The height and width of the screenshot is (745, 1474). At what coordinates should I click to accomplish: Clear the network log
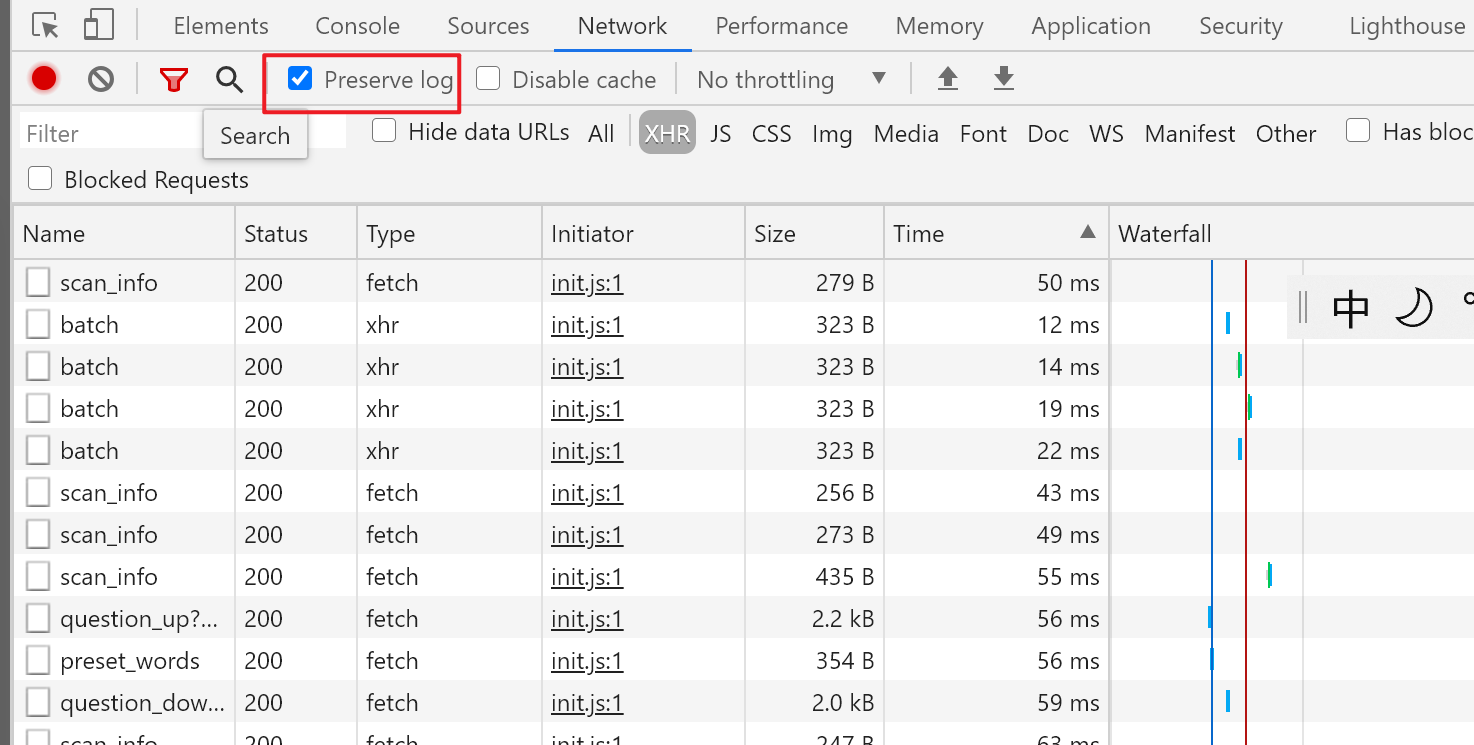coord(101,79)
